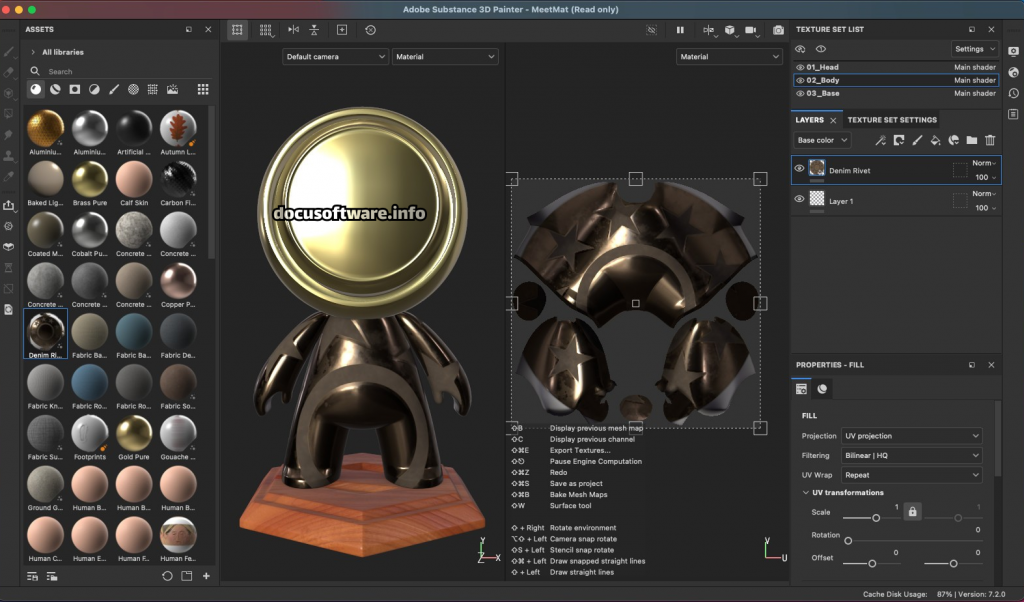Open Display settings icon on right sidebar
The height and width of the screenshot is (602, 1024).
1013,52
